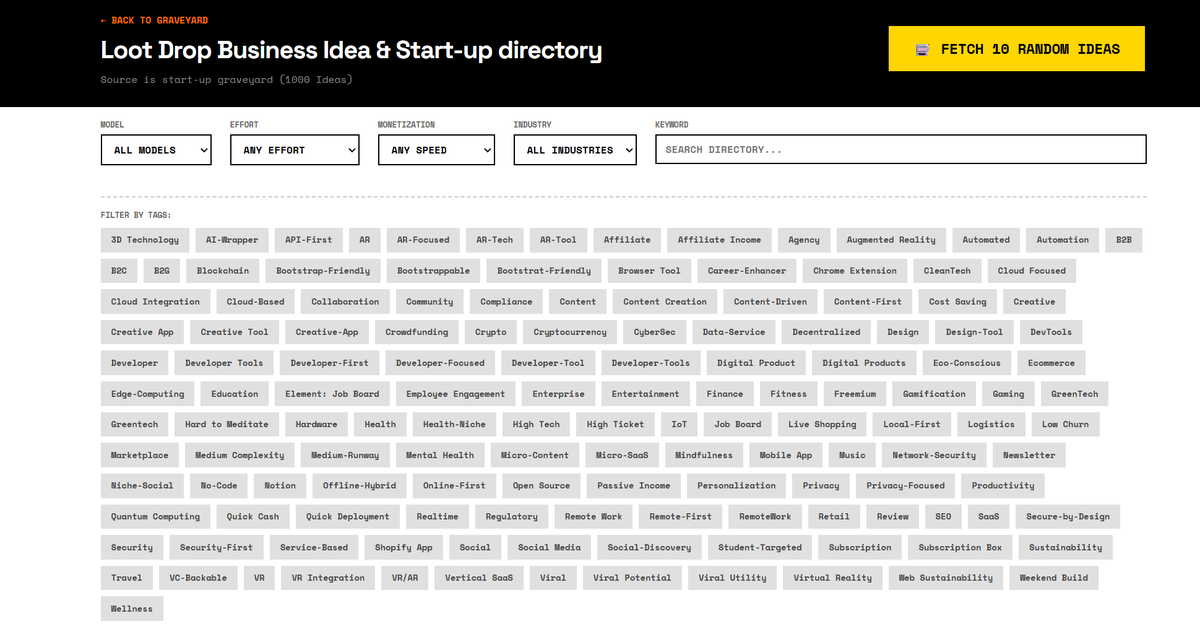This screenshot has width=1200, height=629.
Task: Click the Micro-SaaS tag
Action: point(622,455)
